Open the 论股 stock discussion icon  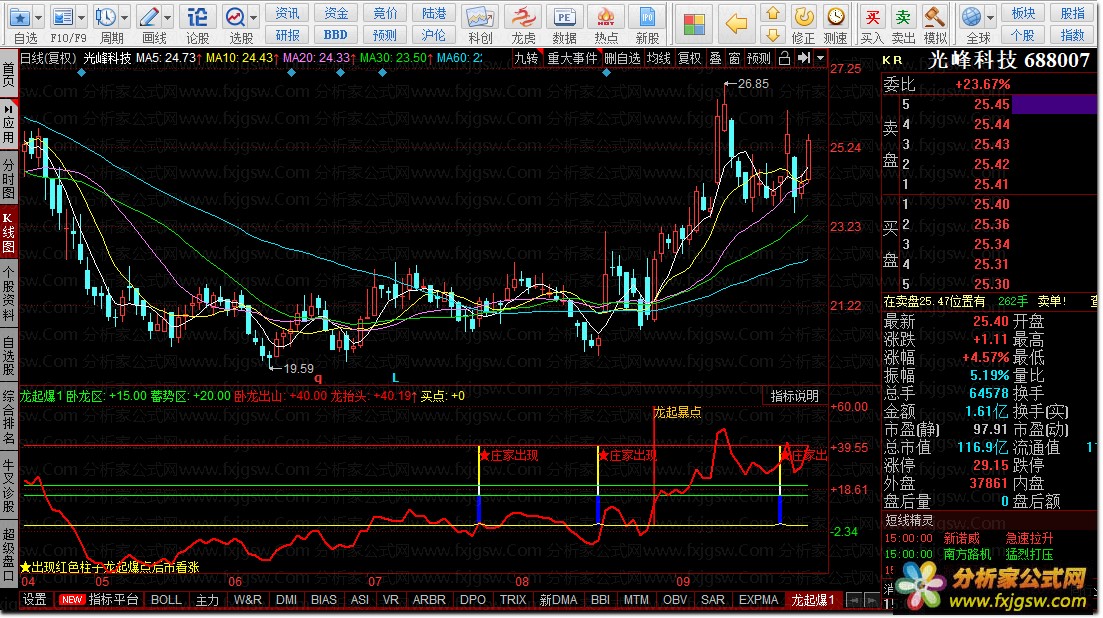(x=198, y=17)
